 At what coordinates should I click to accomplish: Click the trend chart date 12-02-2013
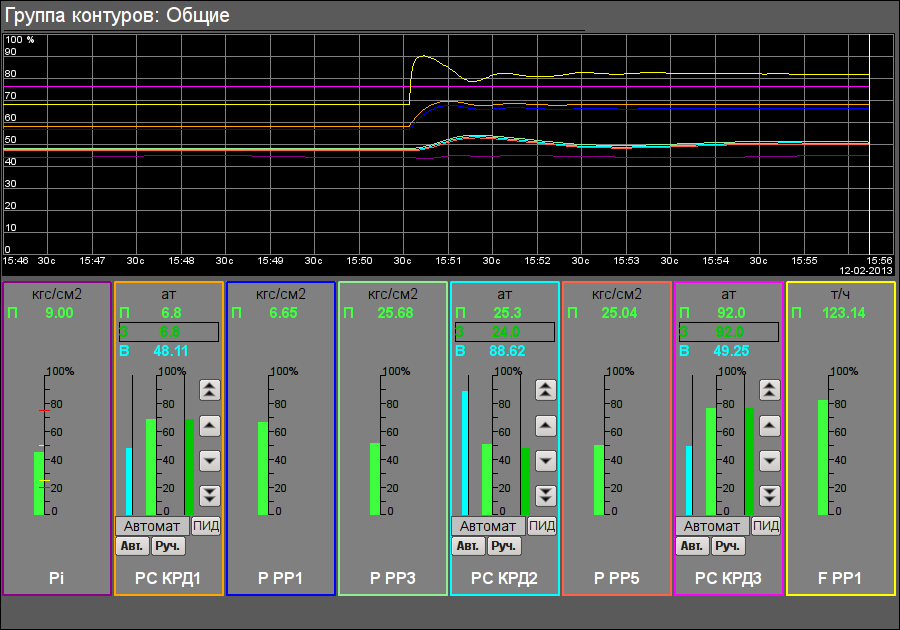(x=866, y=270)
